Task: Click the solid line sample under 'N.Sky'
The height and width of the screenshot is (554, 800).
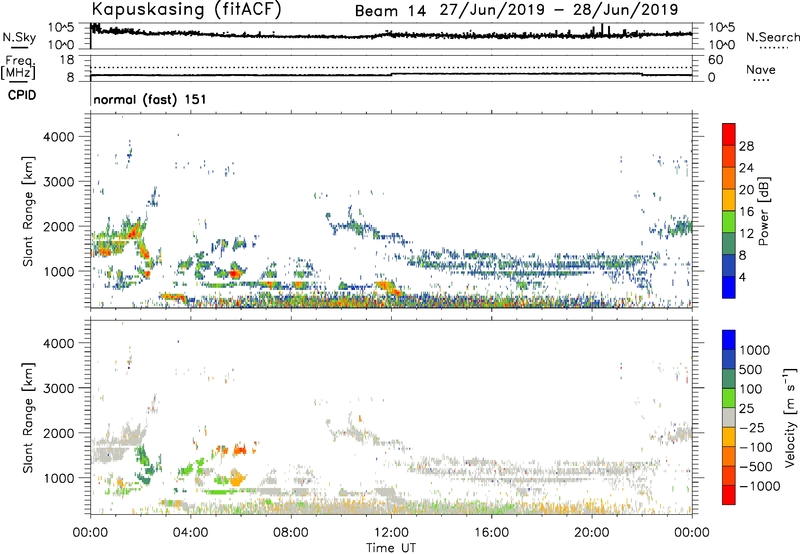Action: point(19,47)
